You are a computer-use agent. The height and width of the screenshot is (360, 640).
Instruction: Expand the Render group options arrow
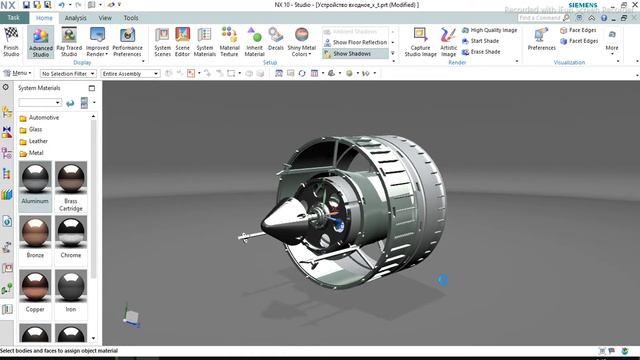[517, 62]
